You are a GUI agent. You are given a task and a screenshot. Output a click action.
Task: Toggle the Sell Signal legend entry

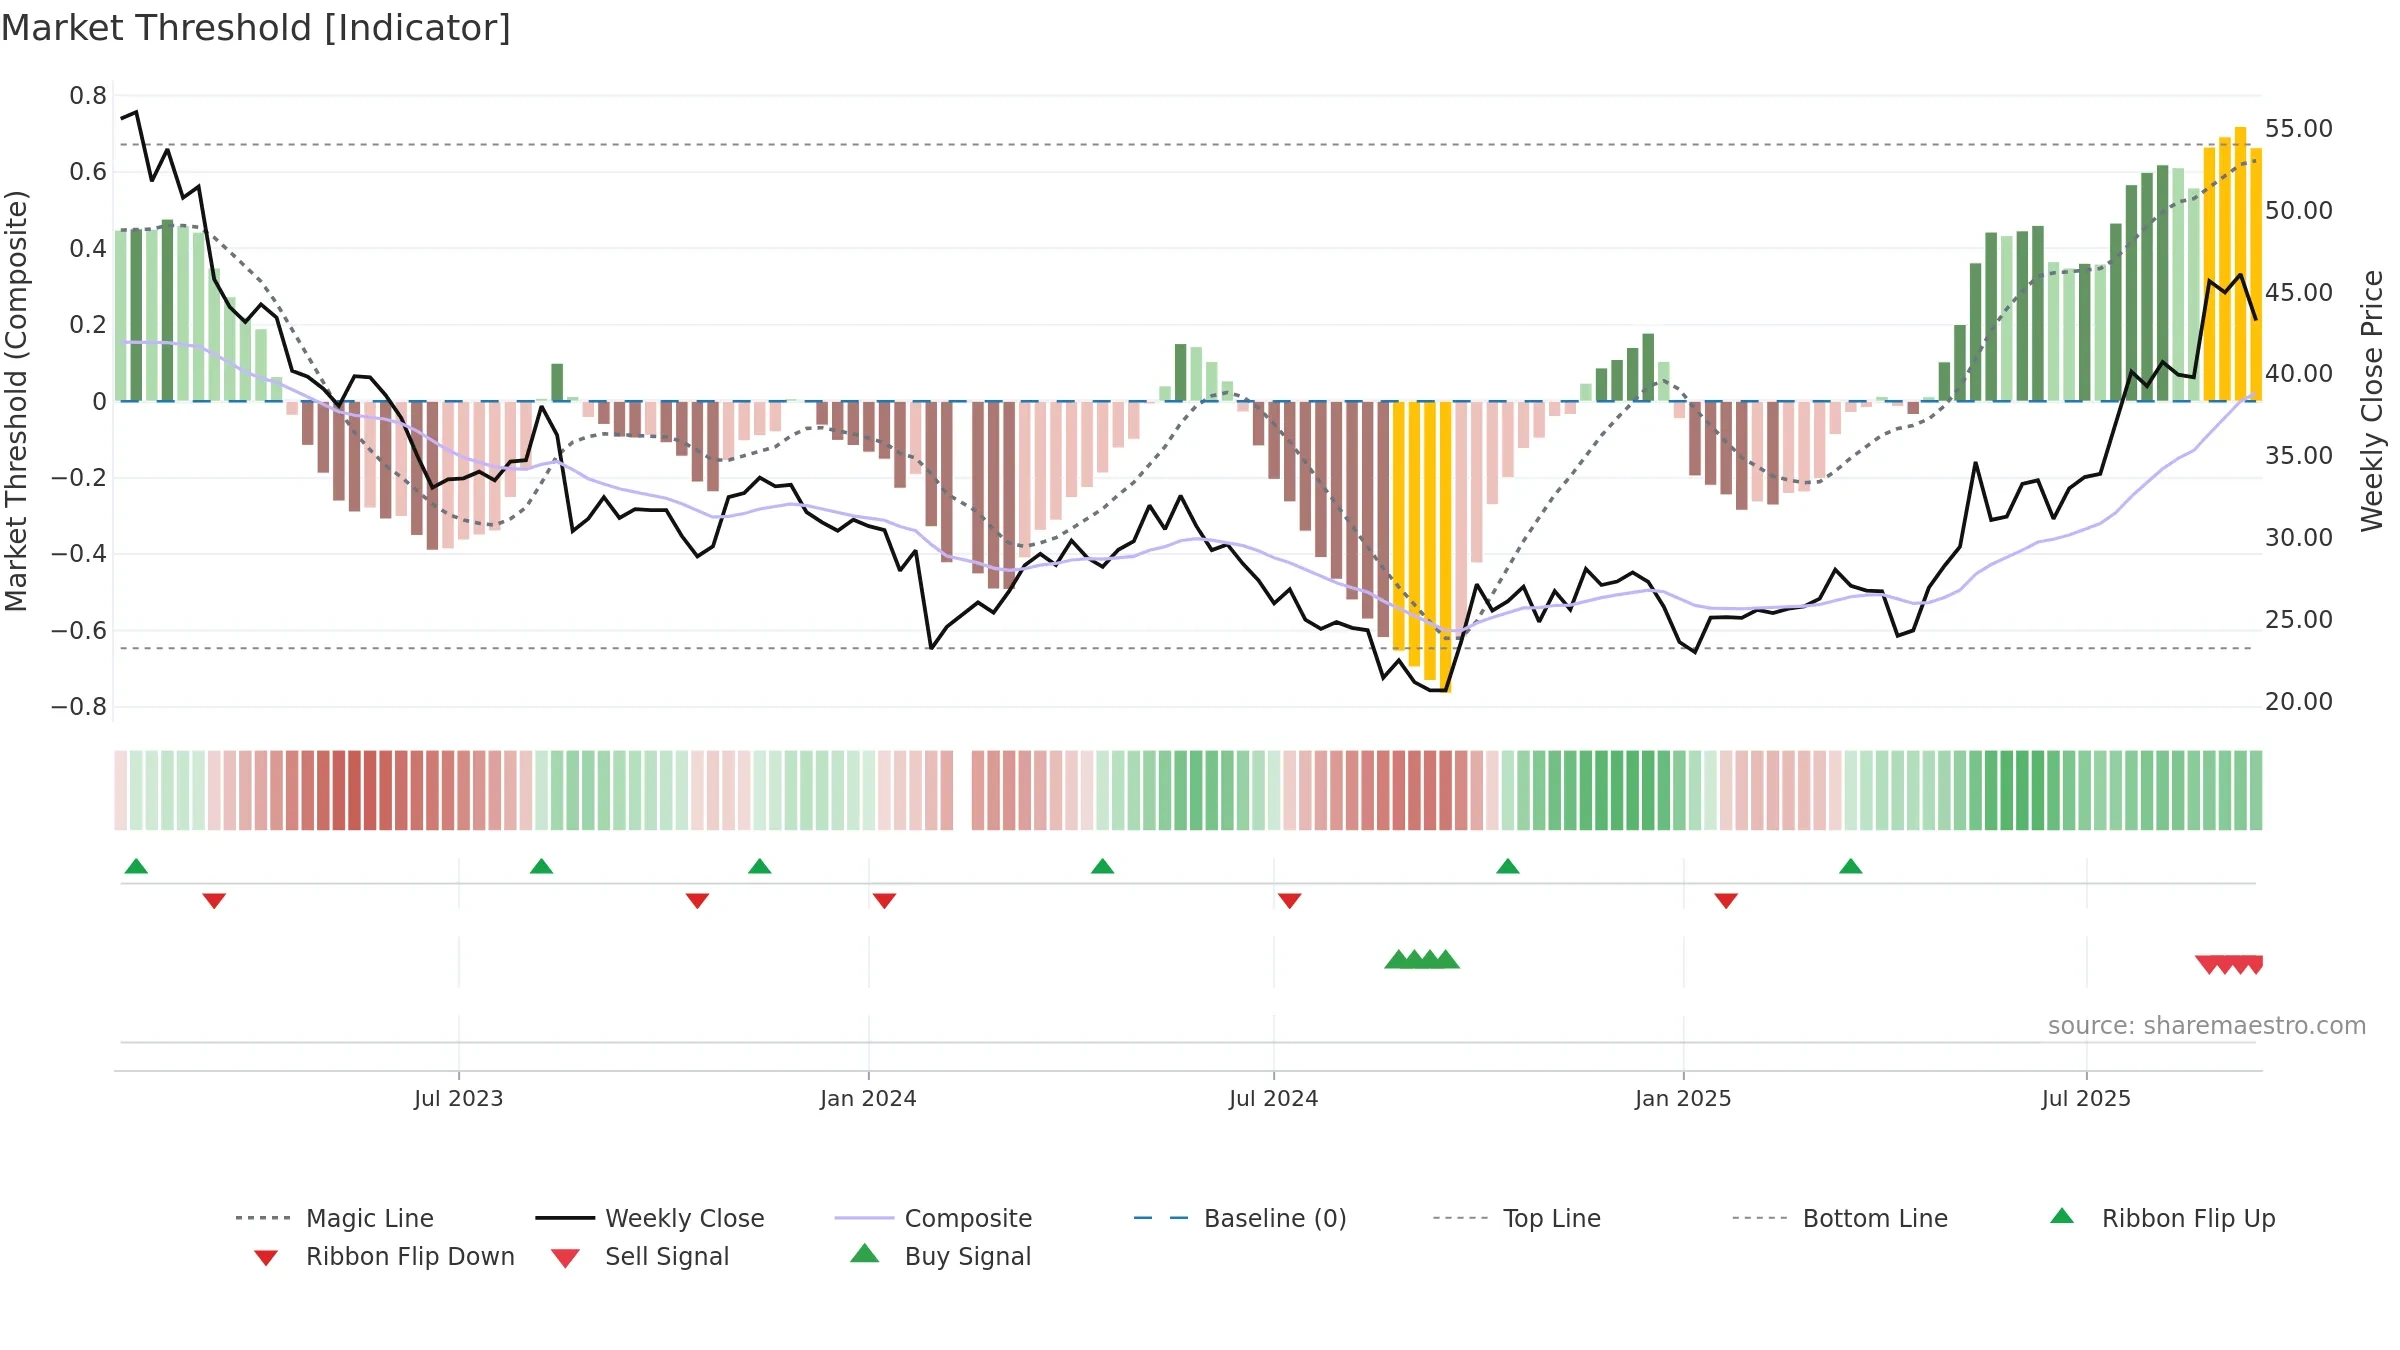640,1256
